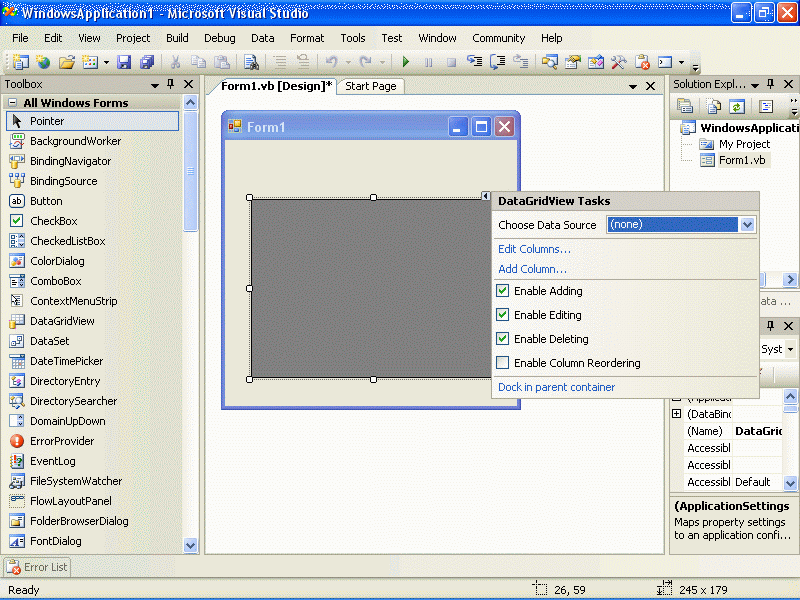Click the Step Over toolbar icon
The width and height of the screenshot is (800, 600).
pyautogui.click(x=497, y=62)
